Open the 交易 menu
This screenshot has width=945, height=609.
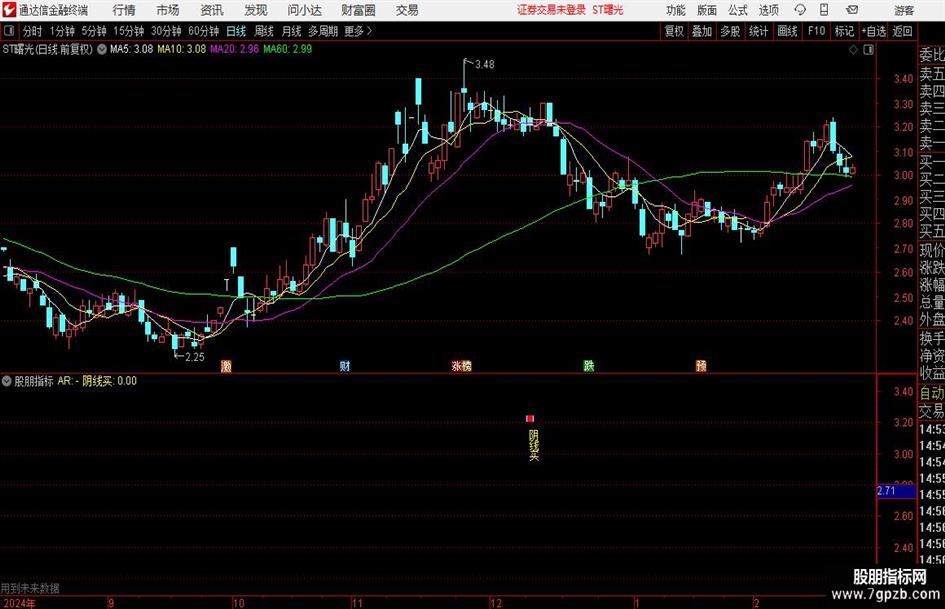pyautogui.click(x=407, y=10)
